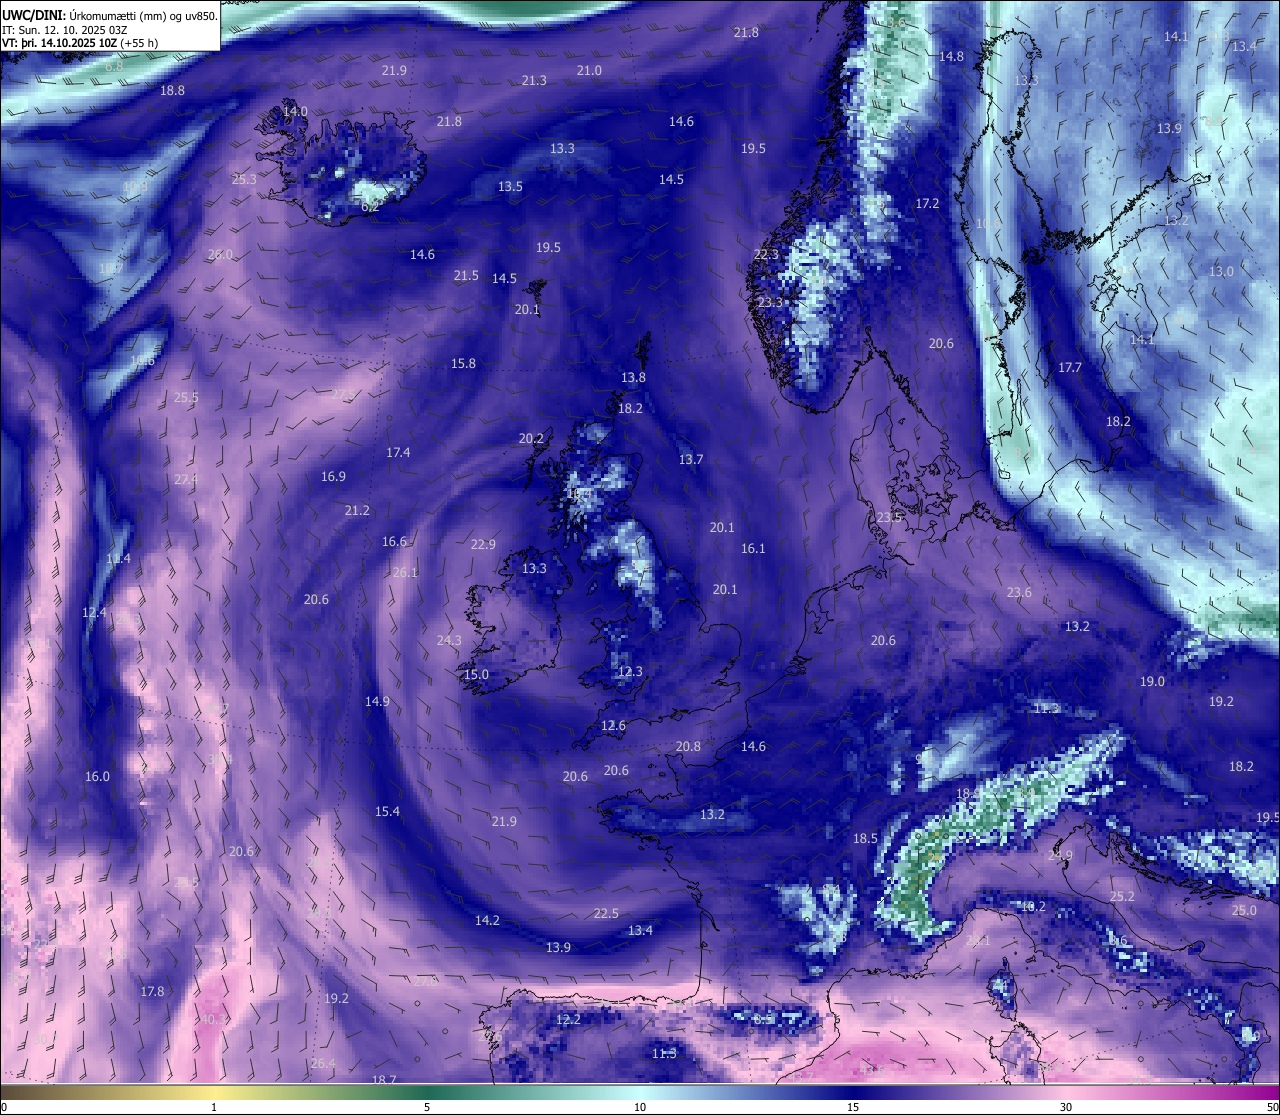Click the color scale label 5
The height and width of the screenshot is (1115, 1280).
click(427, 1107)
